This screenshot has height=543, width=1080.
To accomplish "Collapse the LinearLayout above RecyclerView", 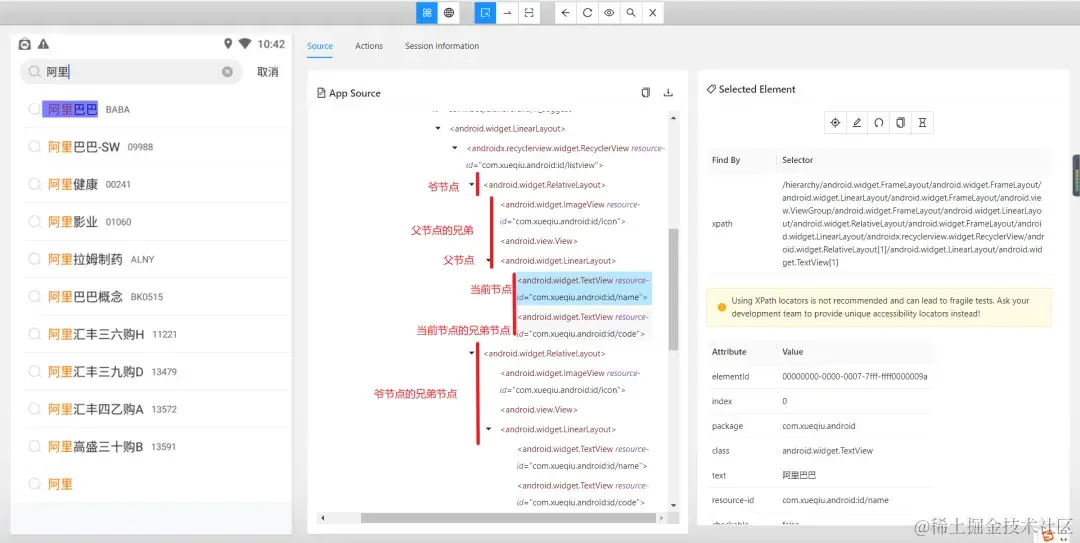I will pos(438,128).
